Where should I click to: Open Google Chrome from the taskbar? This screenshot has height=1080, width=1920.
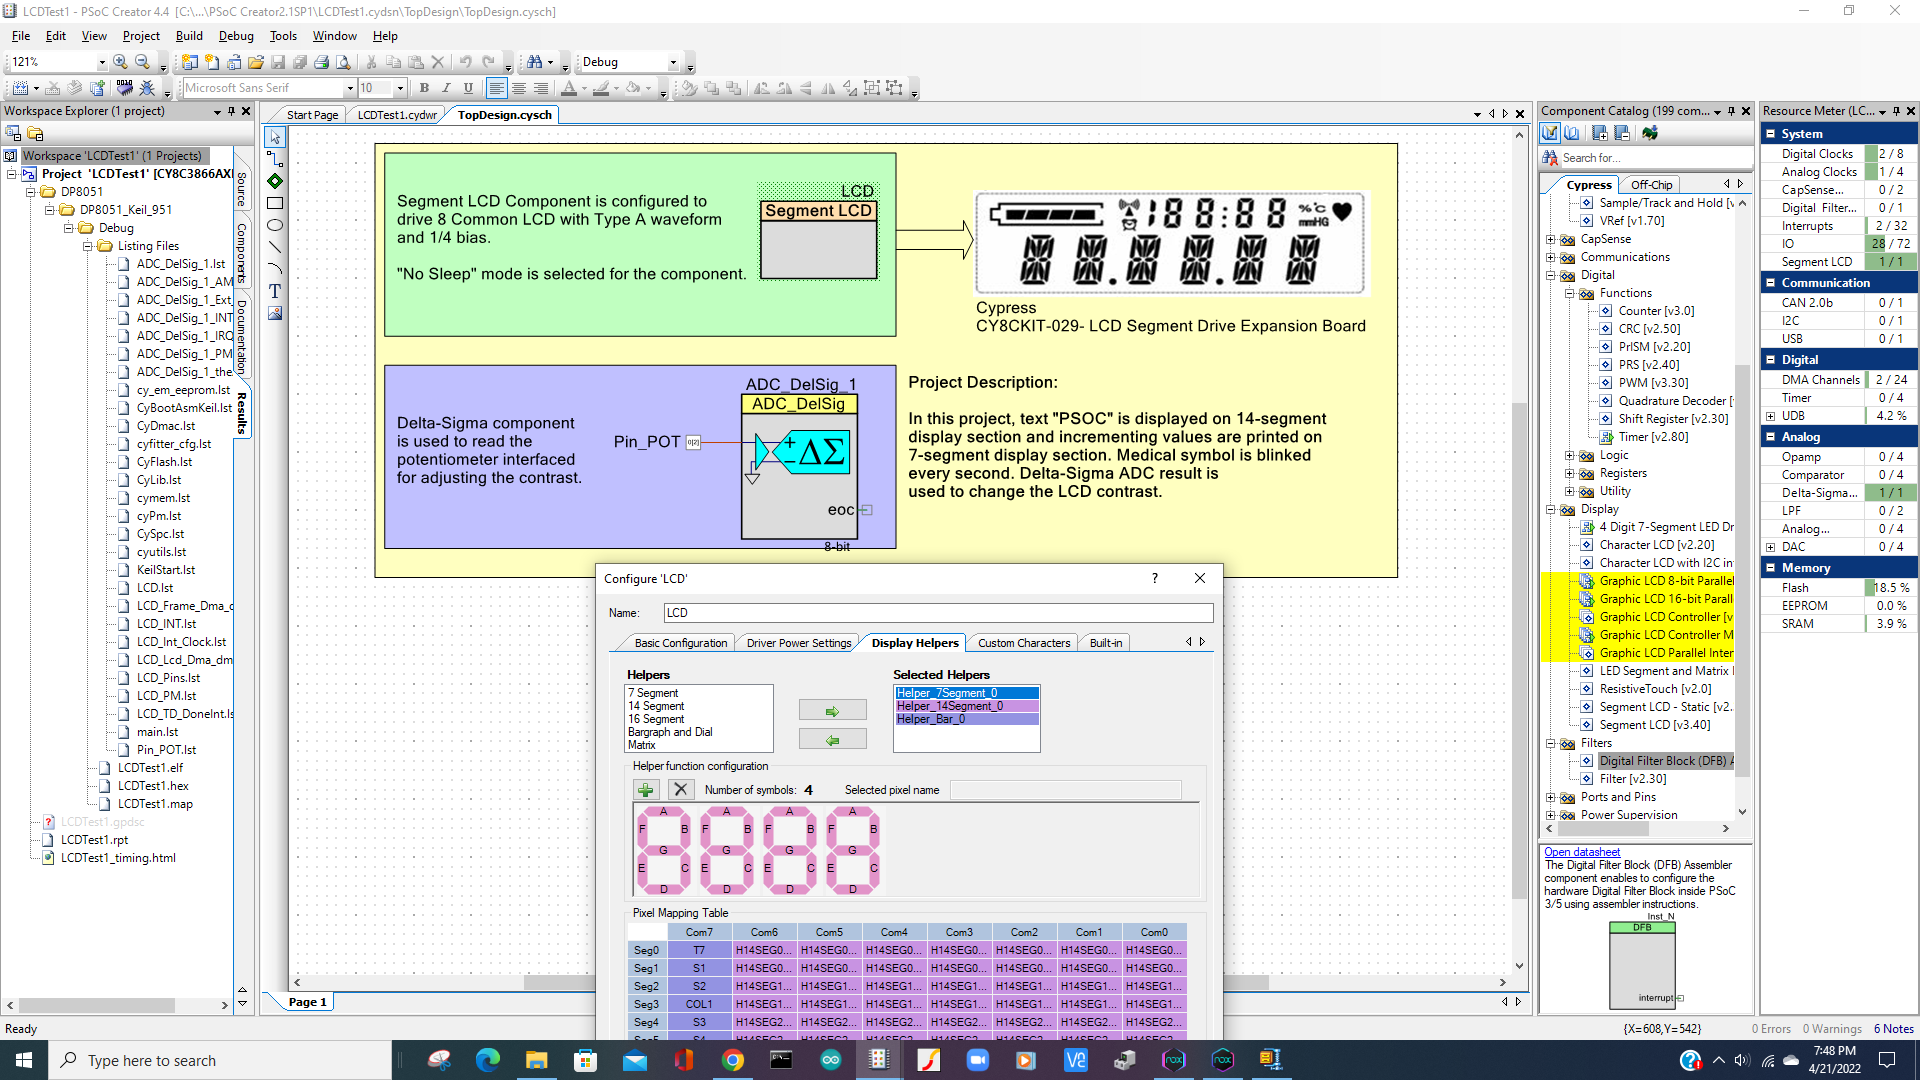733,1060
